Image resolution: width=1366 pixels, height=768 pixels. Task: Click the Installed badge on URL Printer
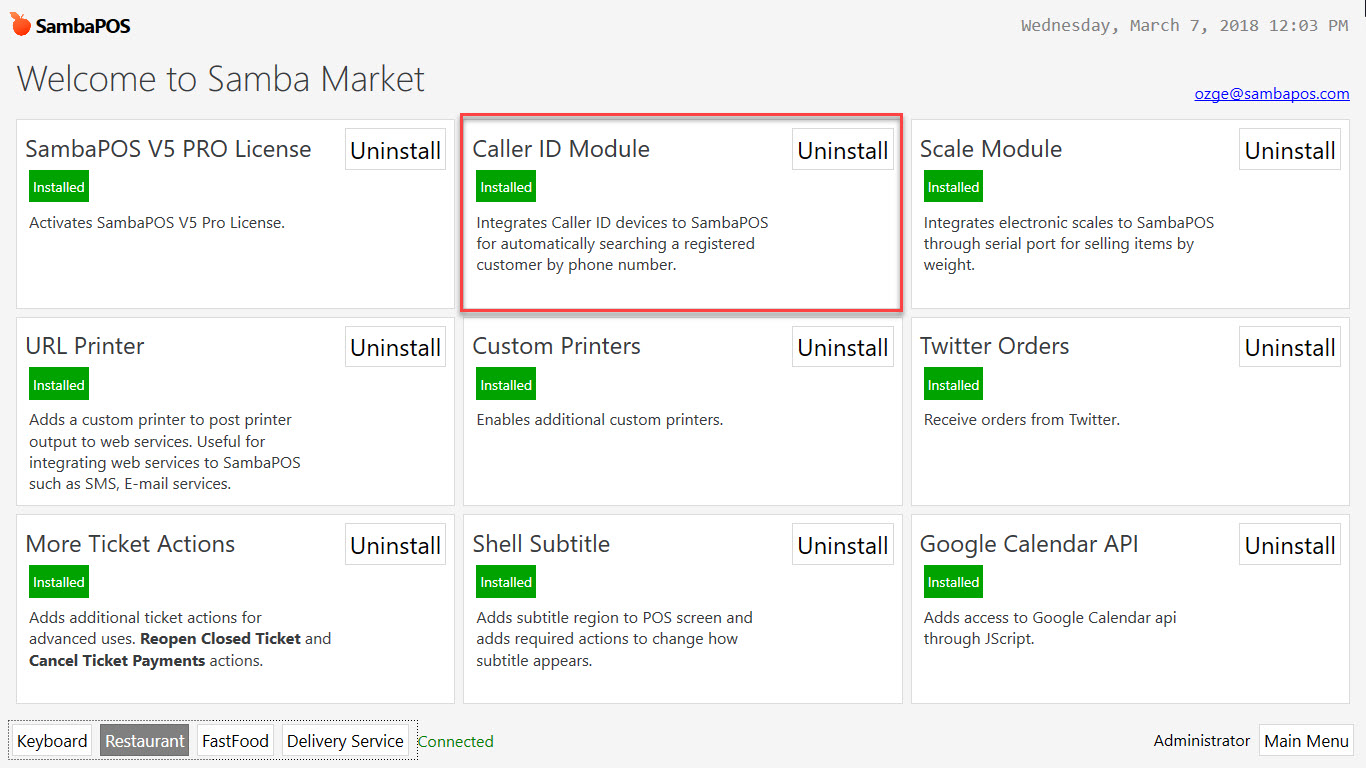pos(58,384)
